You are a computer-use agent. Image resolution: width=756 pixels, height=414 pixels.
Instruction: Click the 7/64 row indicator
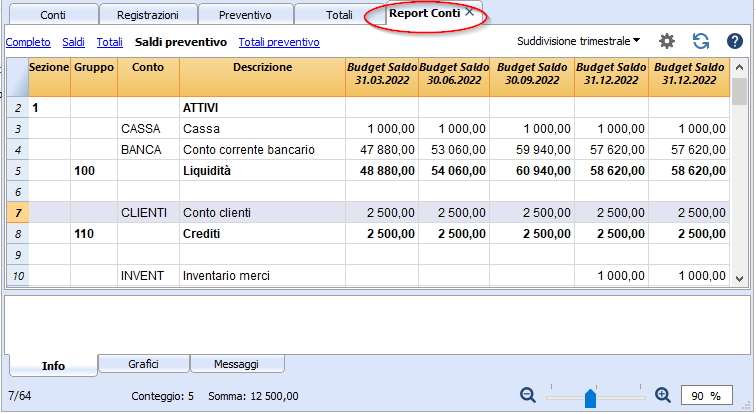pos(20,396)
